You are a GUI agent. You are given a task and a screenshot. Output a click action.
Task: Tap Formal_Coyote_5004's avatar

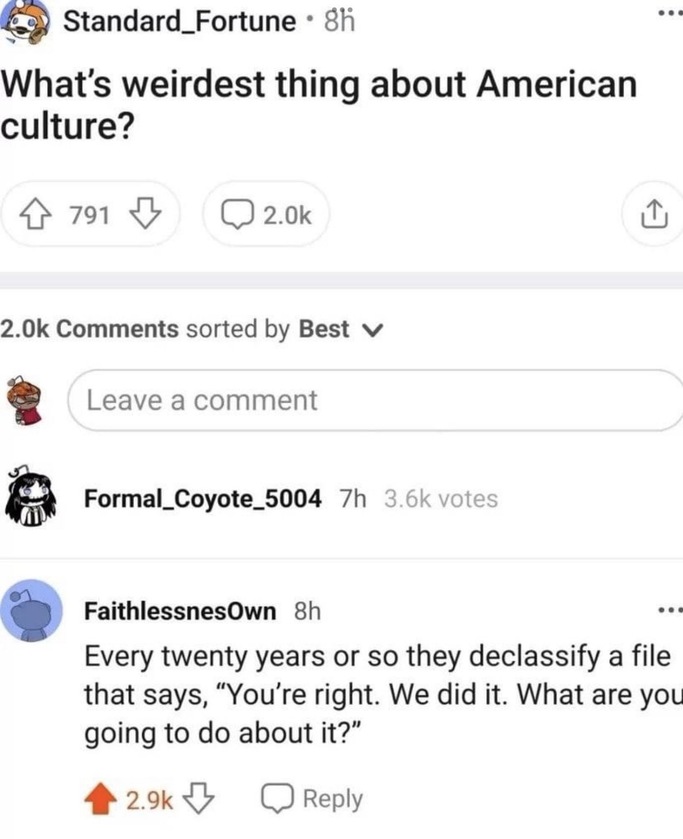click(31, 497)
